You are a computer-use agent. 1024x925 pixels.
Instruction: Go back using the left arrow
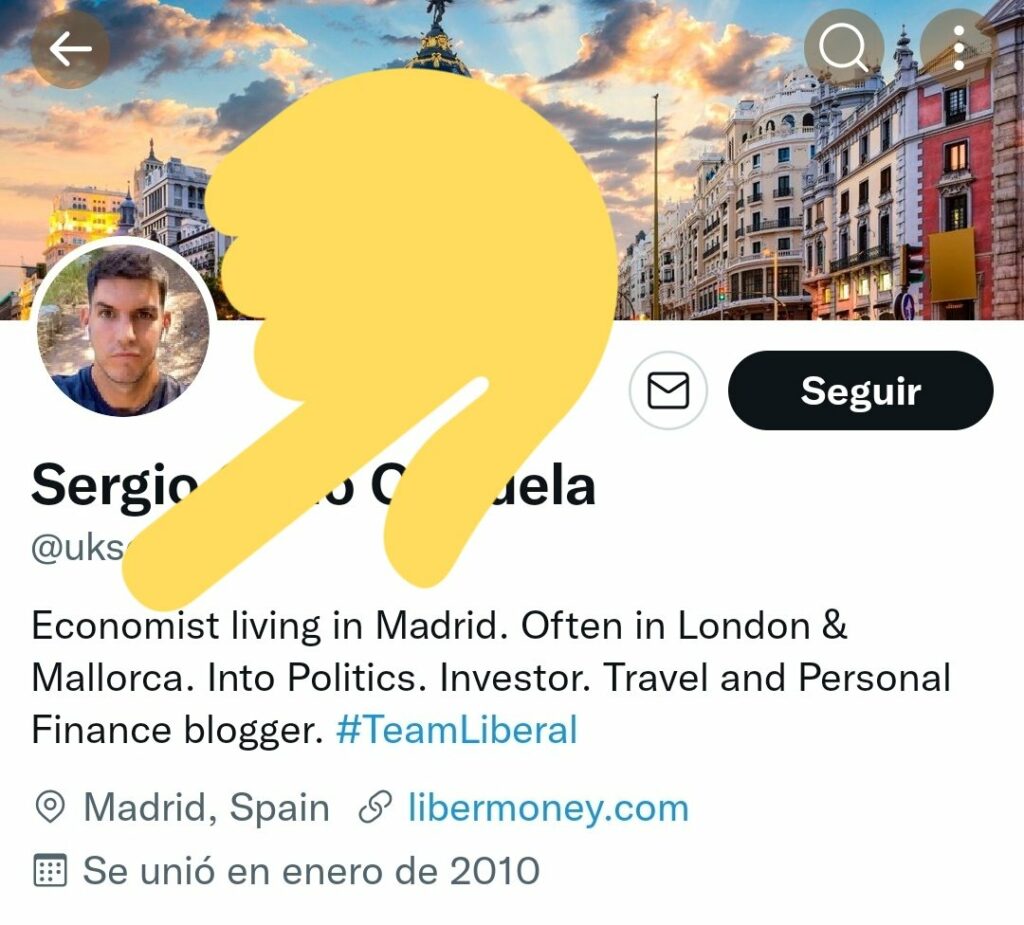70,49
